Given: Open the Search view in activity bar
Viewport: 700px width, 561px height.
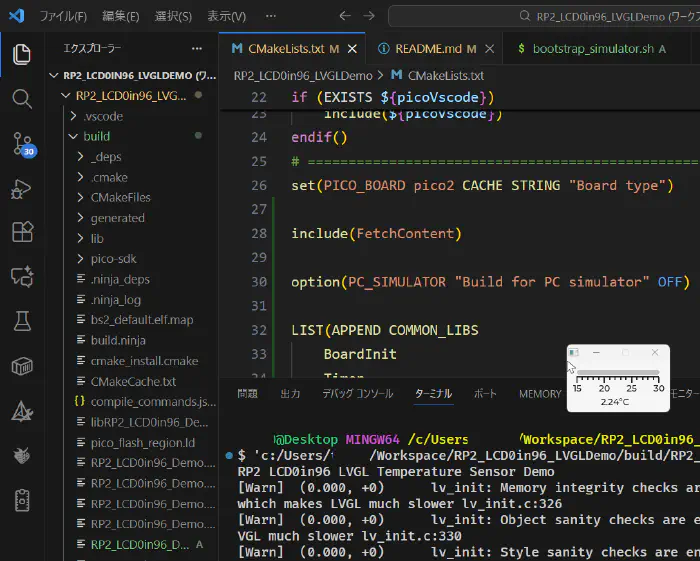Looking at the screenshot, I should point(21,98).
